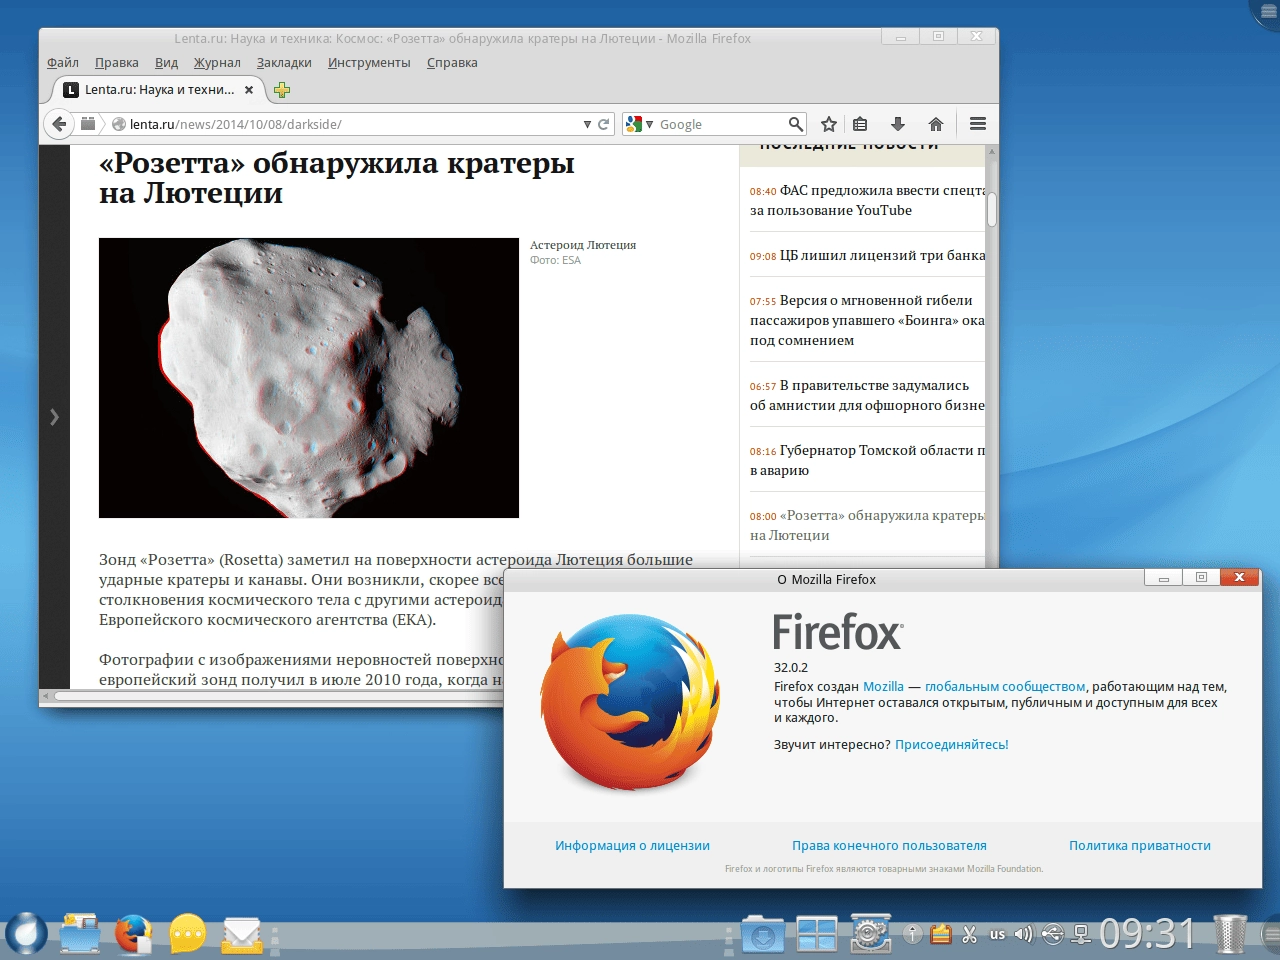Launch the file manager from the taskbar
This screenshot has width=1280, height=960.
(80, 934)
